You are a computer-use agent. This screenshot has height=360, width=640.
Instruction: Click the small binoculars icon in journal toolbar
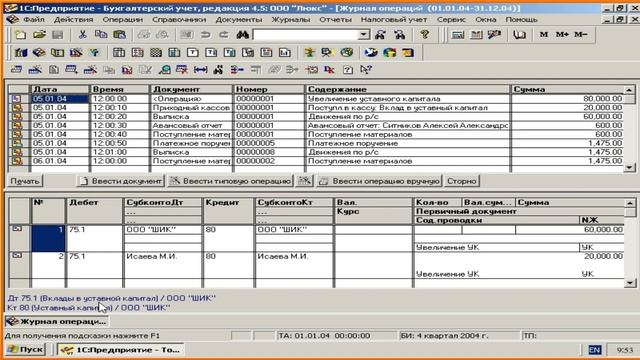coord(218,70)
